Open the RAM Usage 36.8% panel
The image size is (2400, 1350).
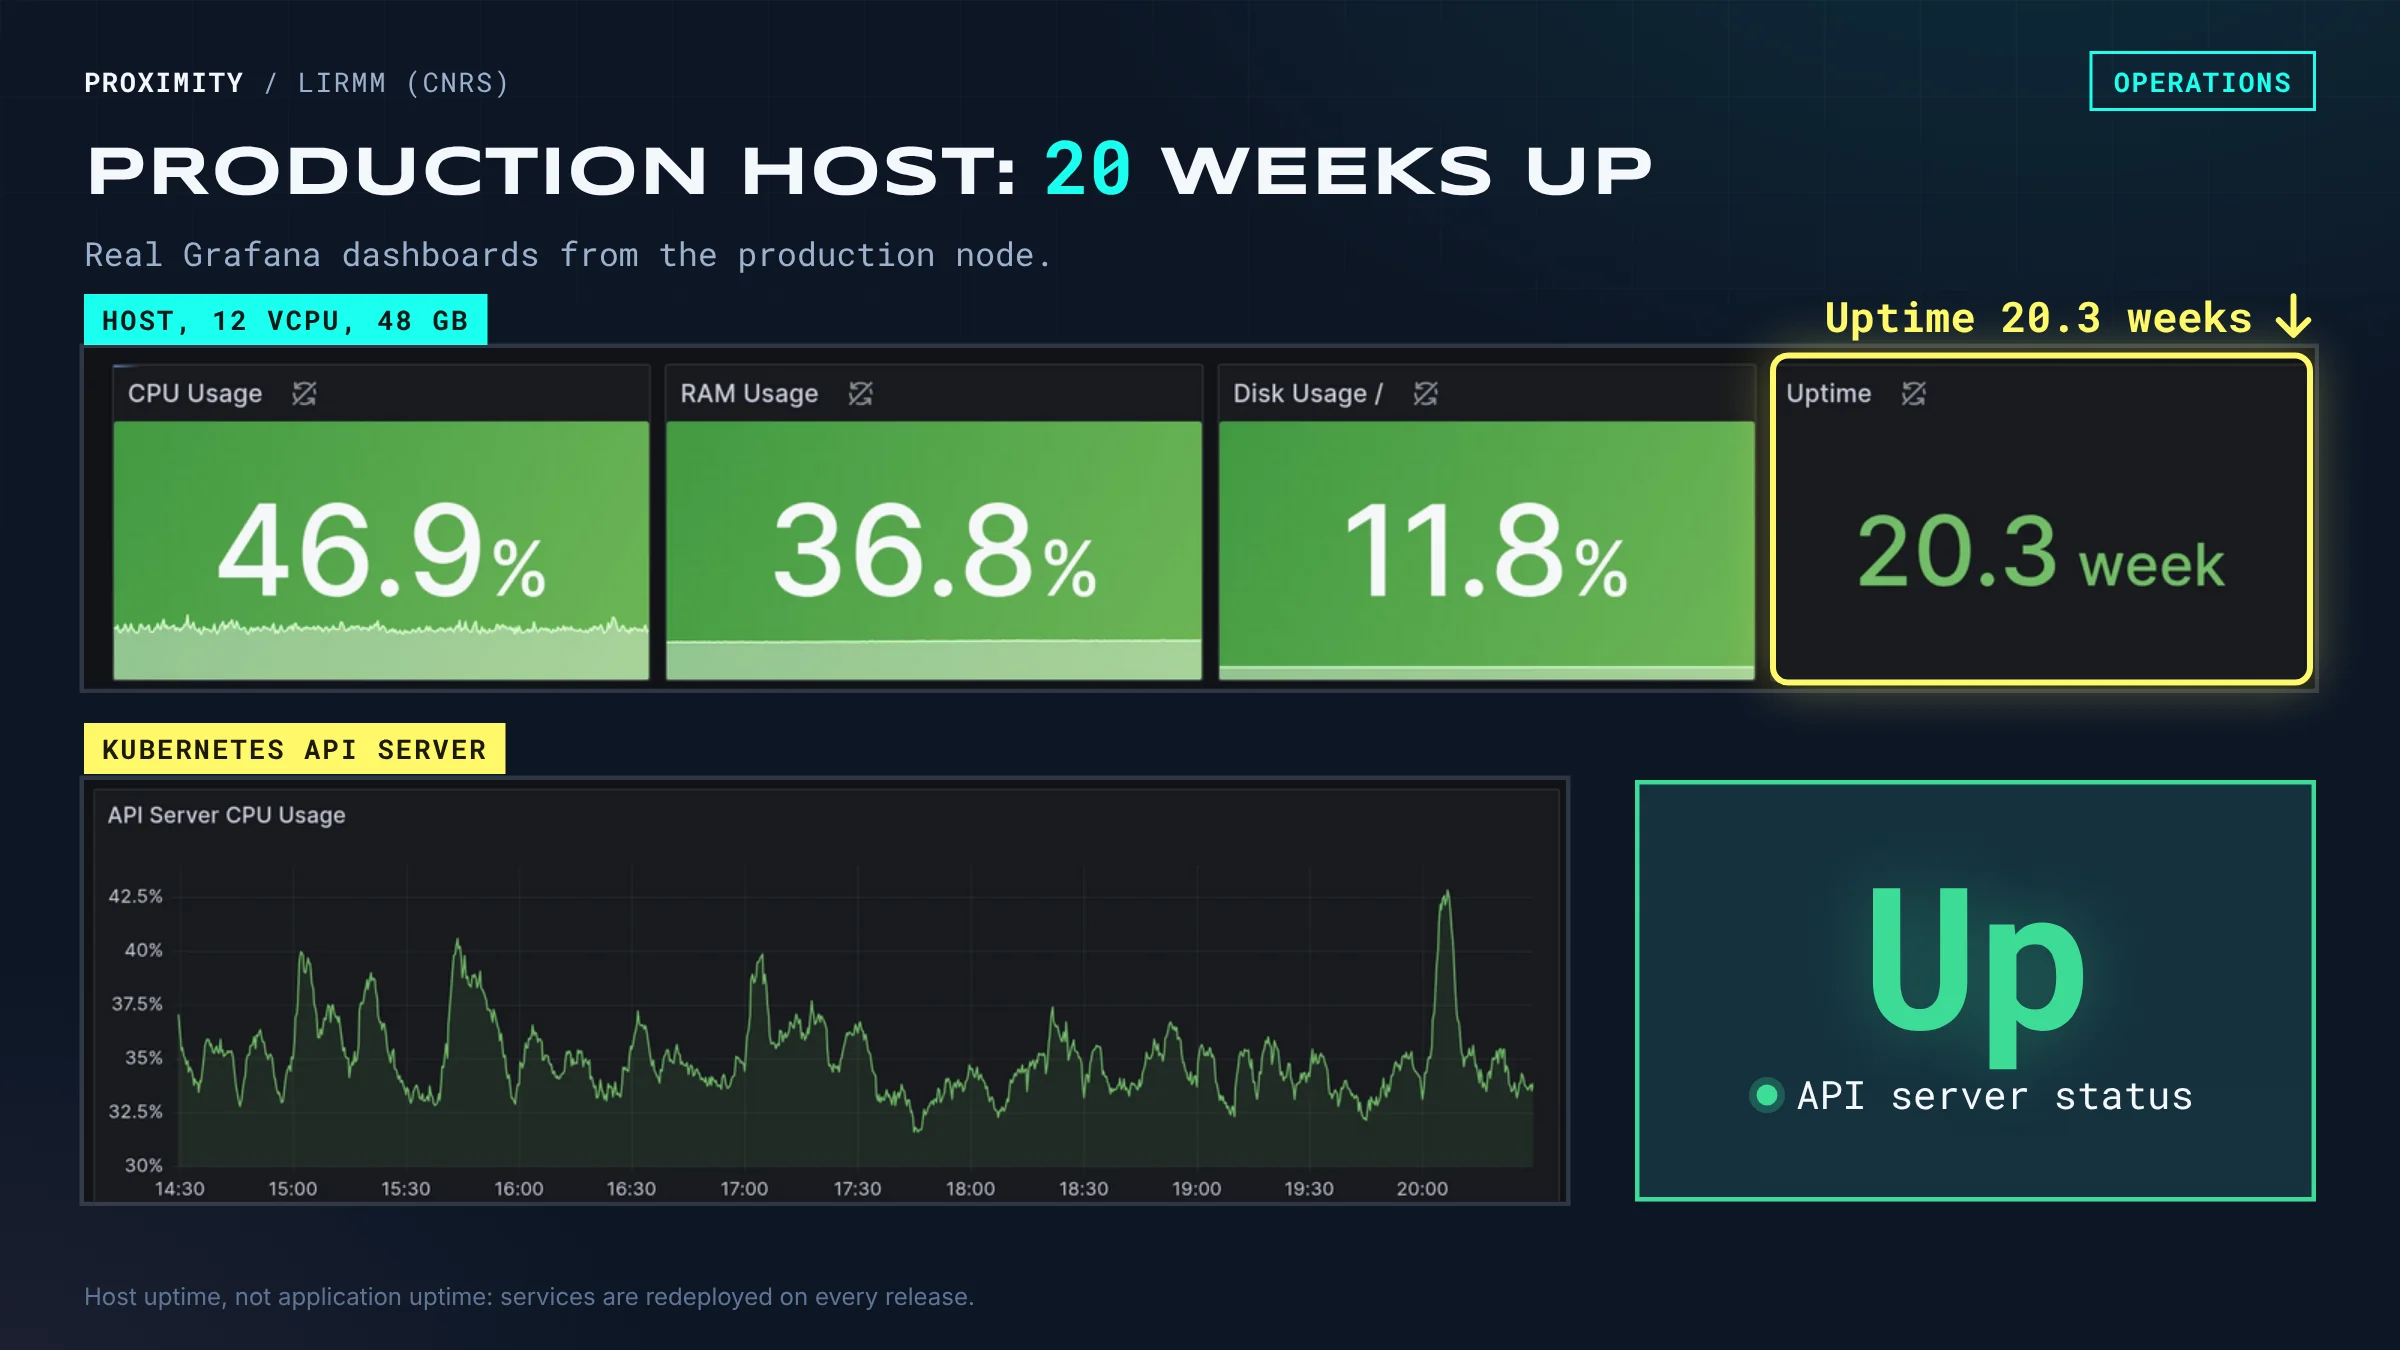click(934, 523)
